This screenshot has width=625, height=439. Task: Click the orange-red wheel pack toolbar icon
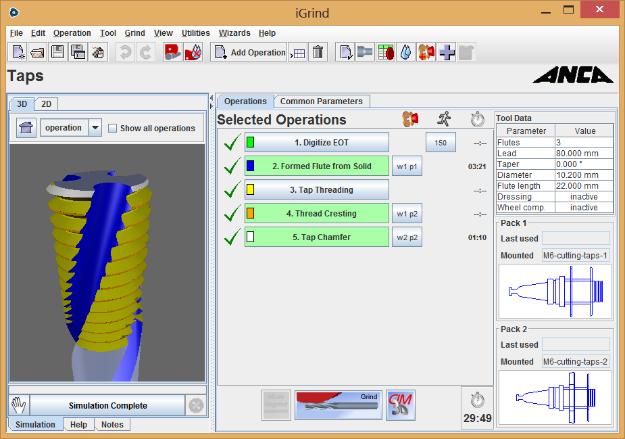click(x=426, y=52)
